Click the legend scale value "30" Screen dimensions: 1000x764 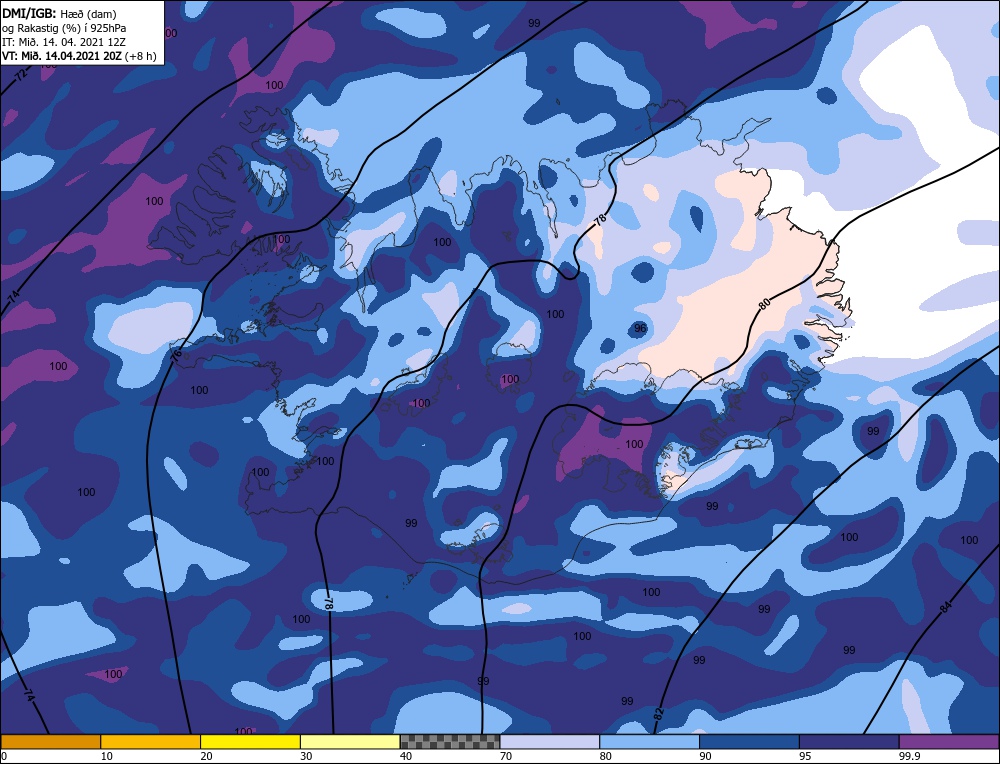pos(306,756)
